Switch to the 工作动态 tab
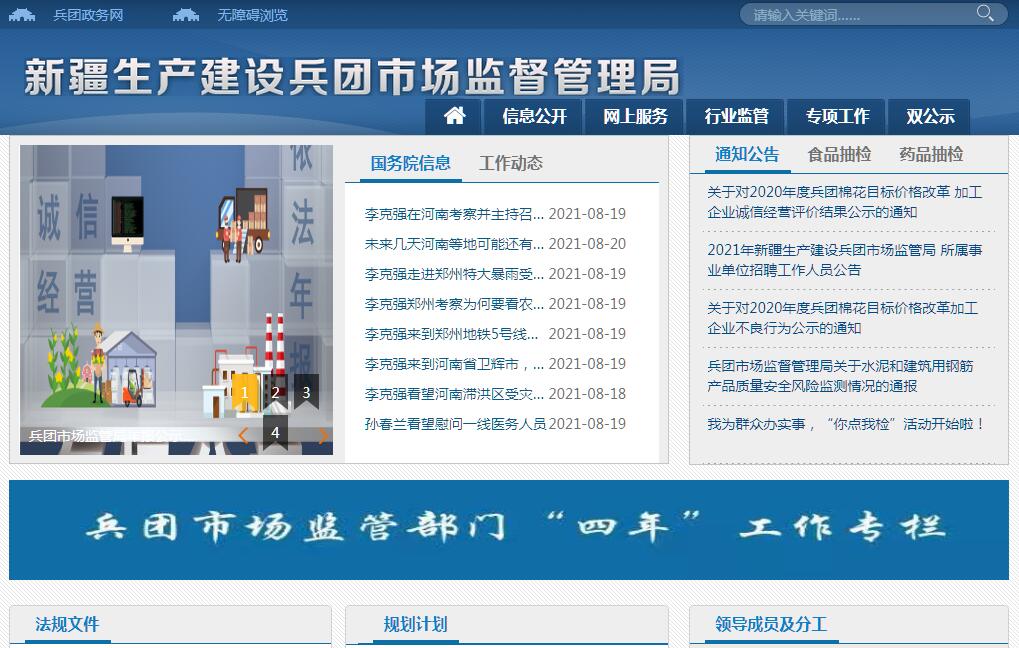The image size is (1019, 648). [x=510, y=163]
